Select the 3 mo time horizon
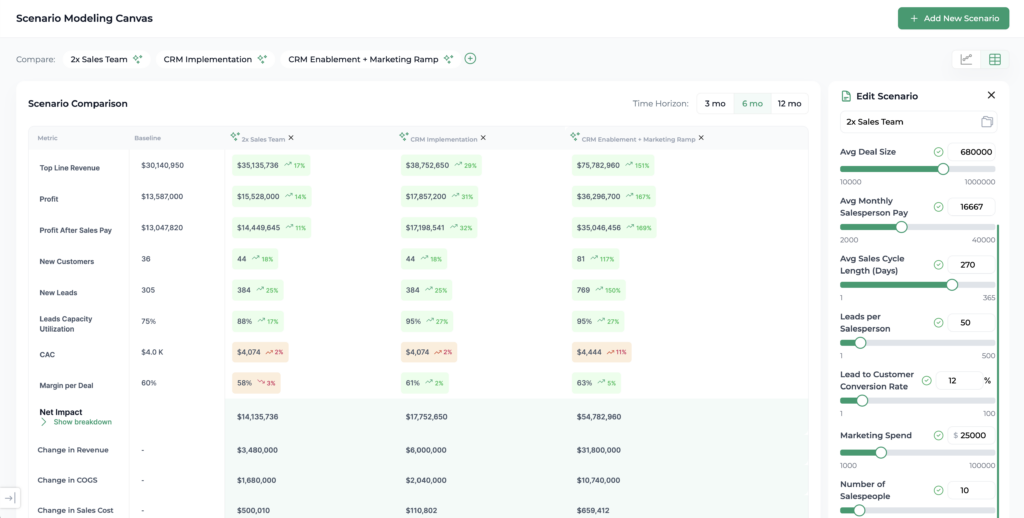Image resolution: width=1024 pixels, height=518 pixels. tap(715, 103)
